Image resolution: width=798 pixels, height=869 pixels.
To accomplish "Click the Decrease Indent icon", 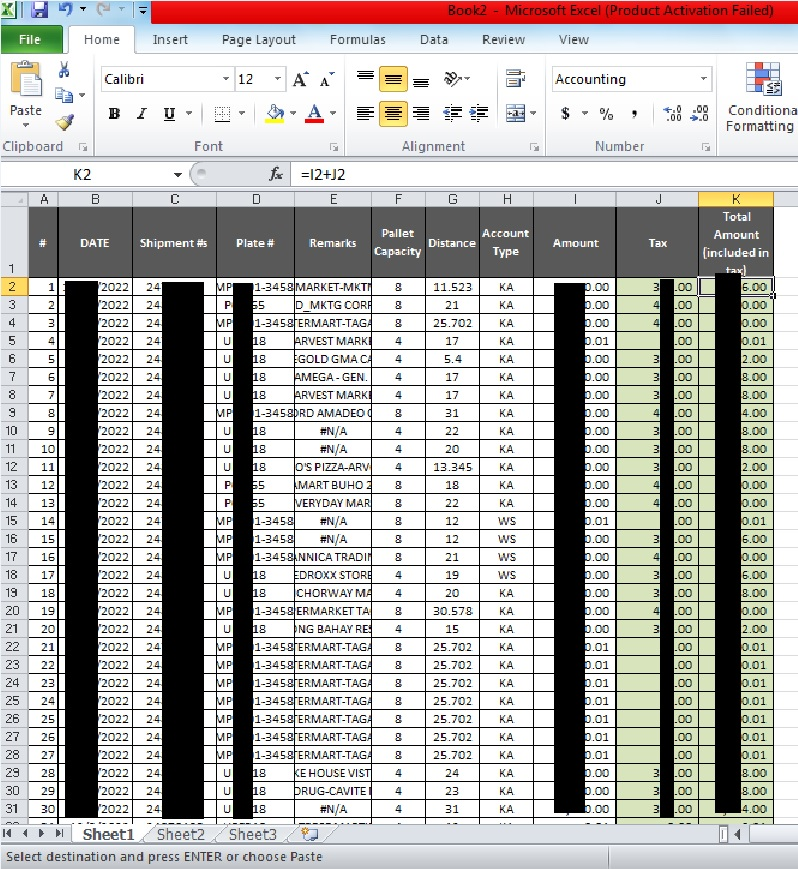I will [453, 113].
